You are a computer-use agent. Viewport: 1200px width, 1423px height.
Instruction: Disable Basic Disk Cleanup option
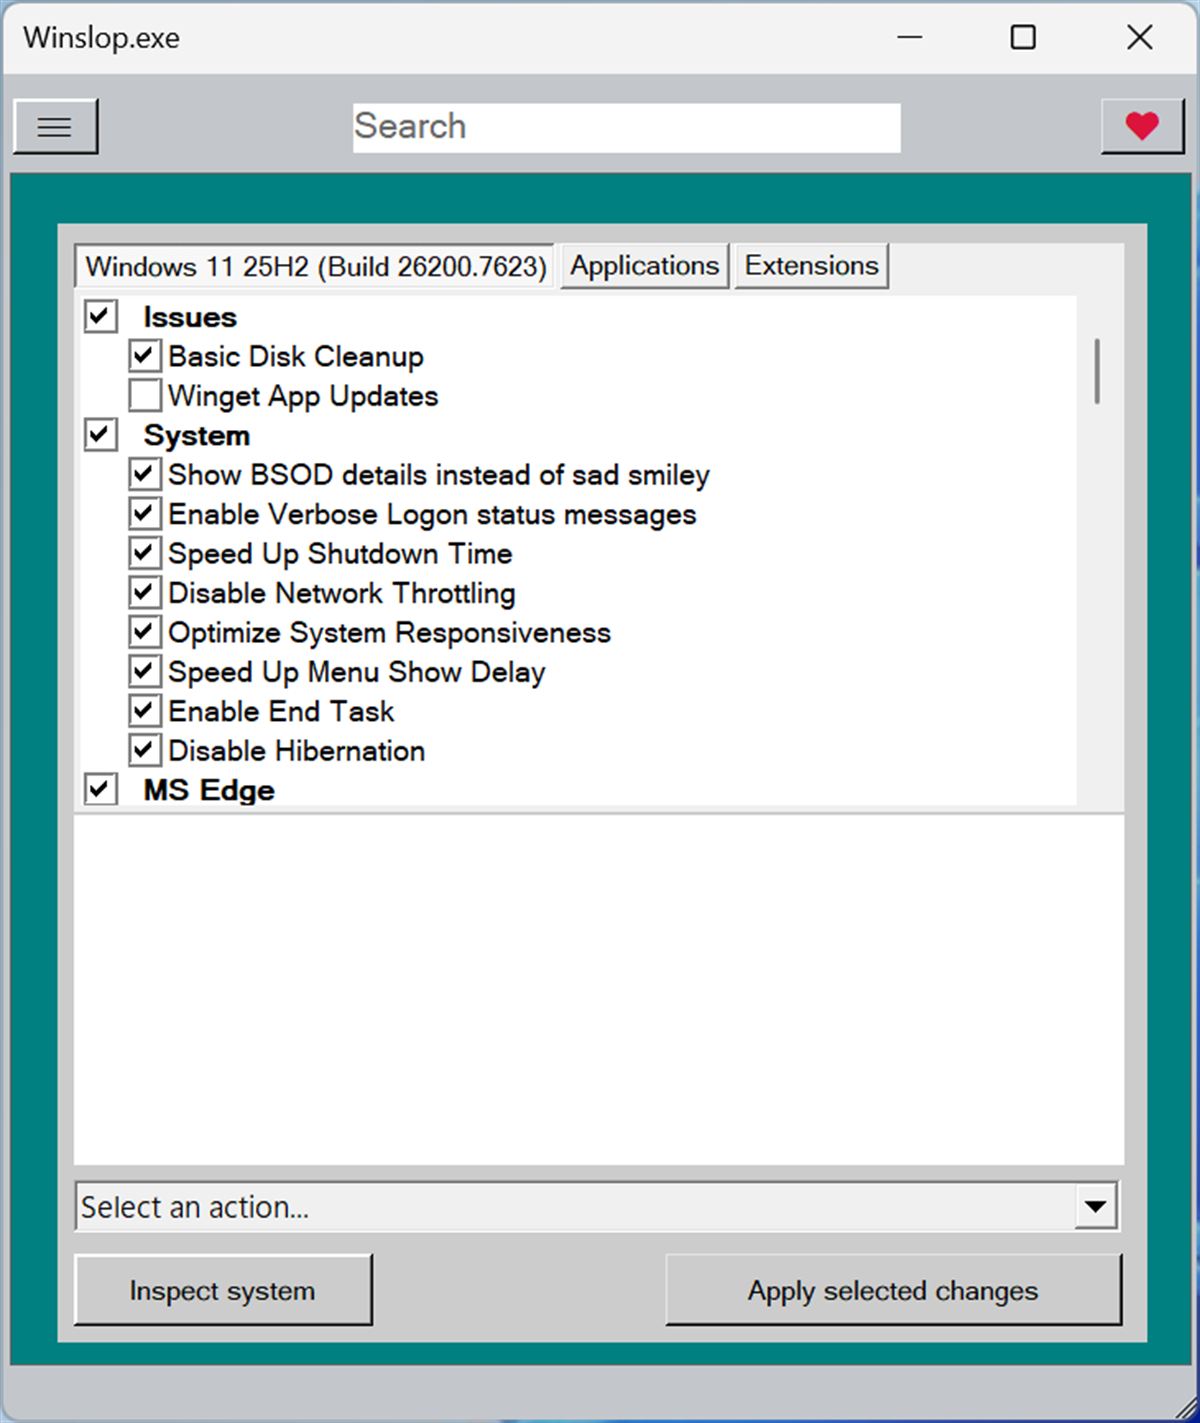(x=144, y=356)
